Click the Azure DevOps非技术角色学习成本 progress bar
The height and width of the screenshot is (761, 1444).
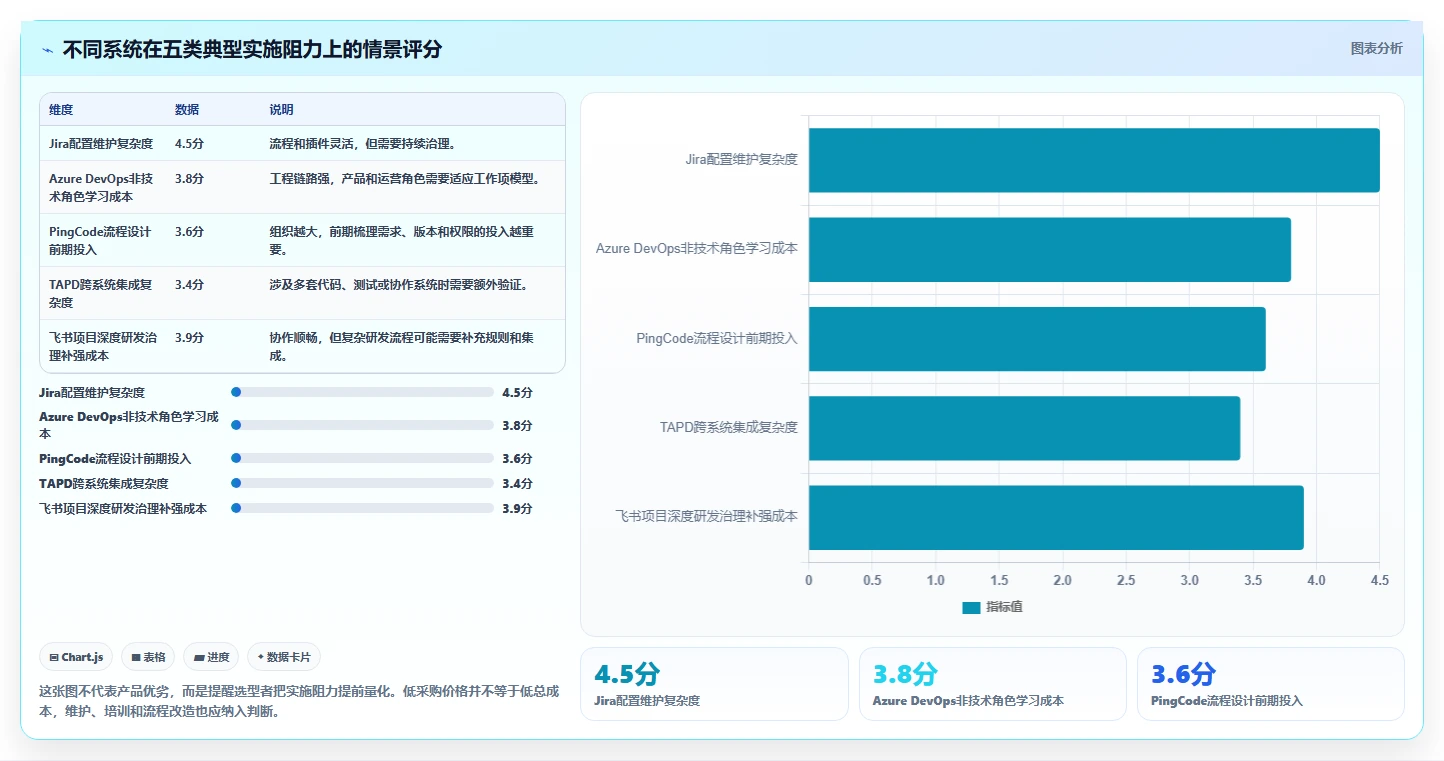click(362, 425)
